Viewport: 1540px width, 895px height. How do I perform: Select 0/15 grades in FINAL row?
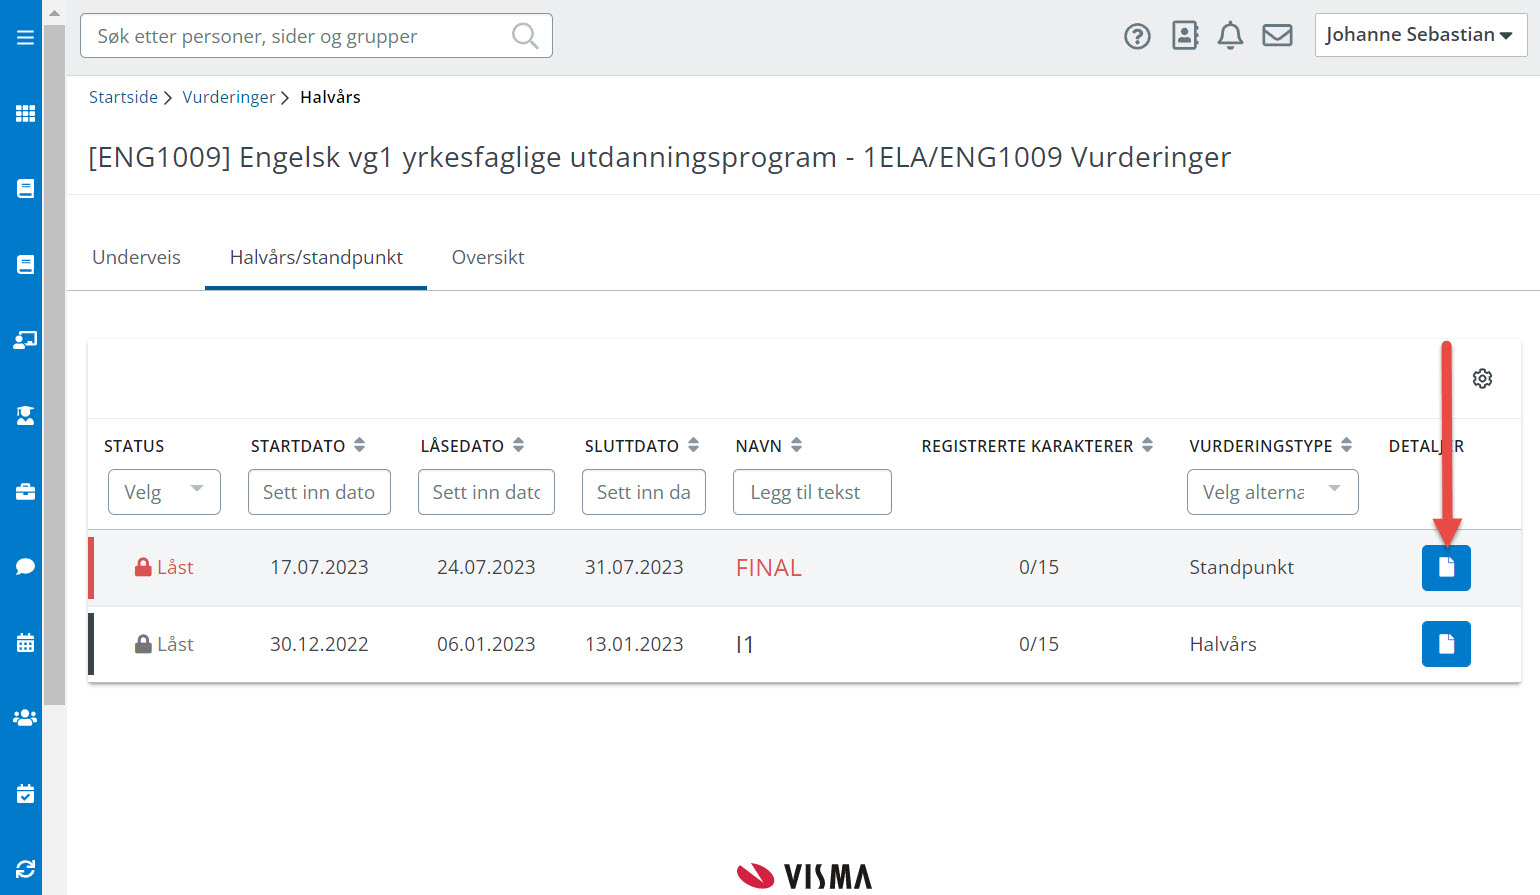click(1039, 567)
